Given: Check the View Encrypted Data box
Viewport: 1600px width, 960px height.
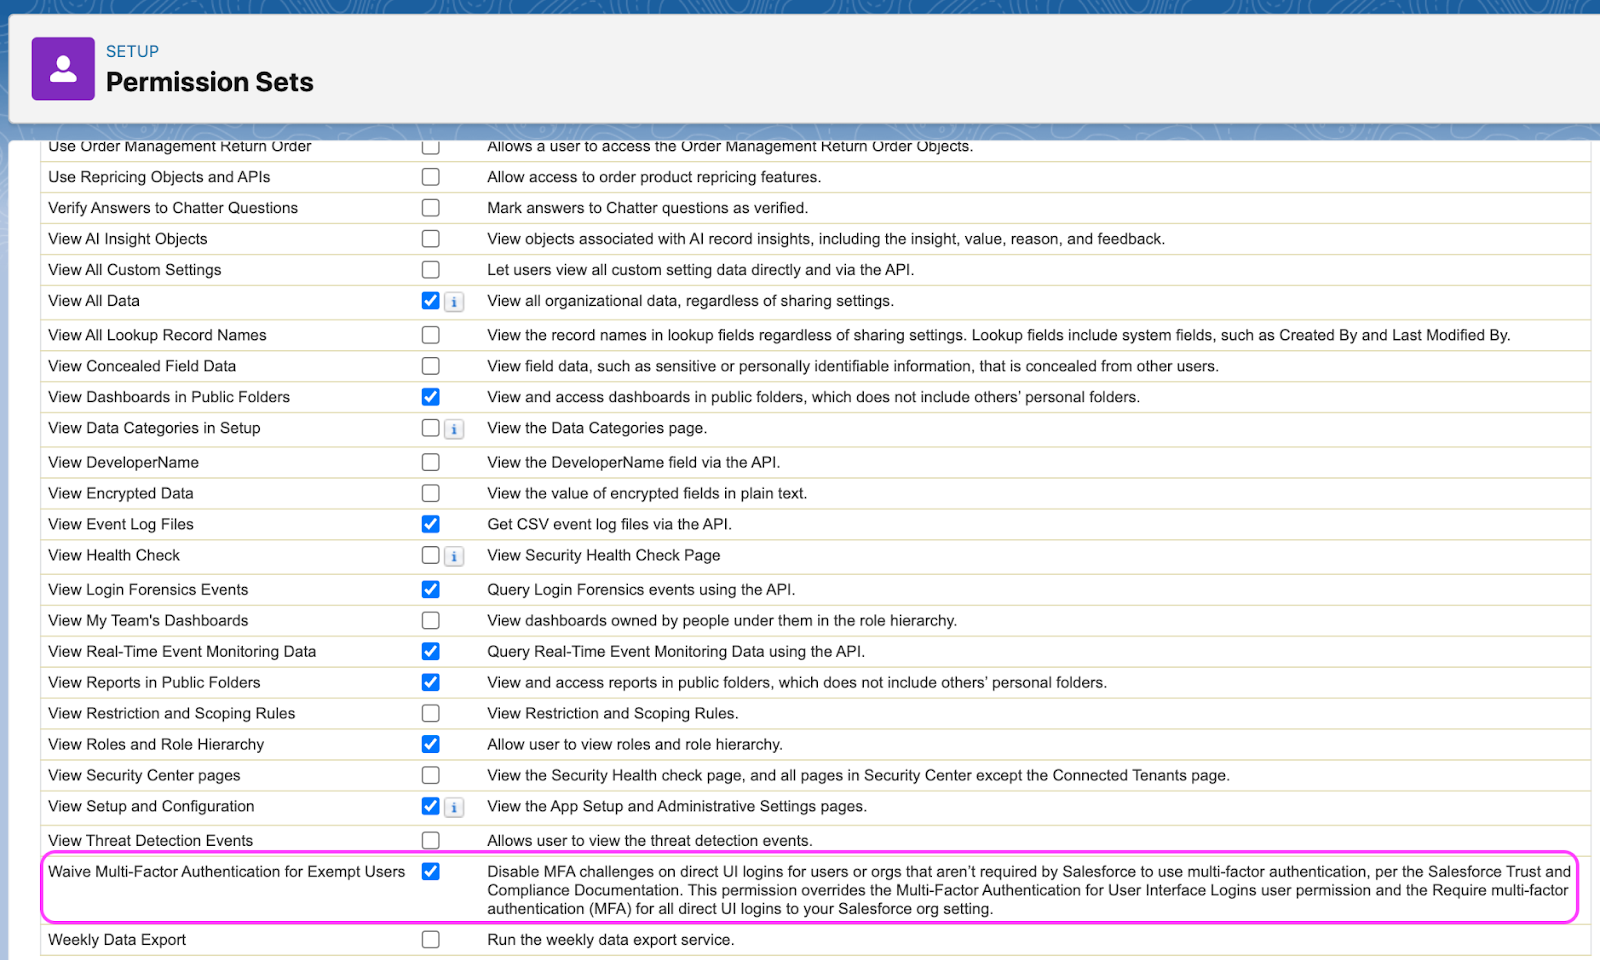Looking at the screenshot, I should click(431, 493).
